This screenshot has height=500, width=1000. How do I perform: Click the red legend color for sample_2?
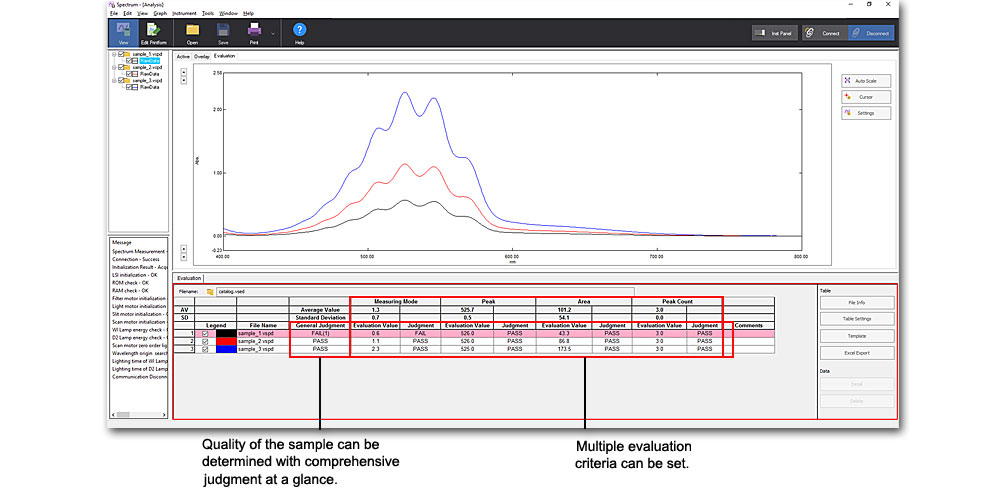[225, 341]
